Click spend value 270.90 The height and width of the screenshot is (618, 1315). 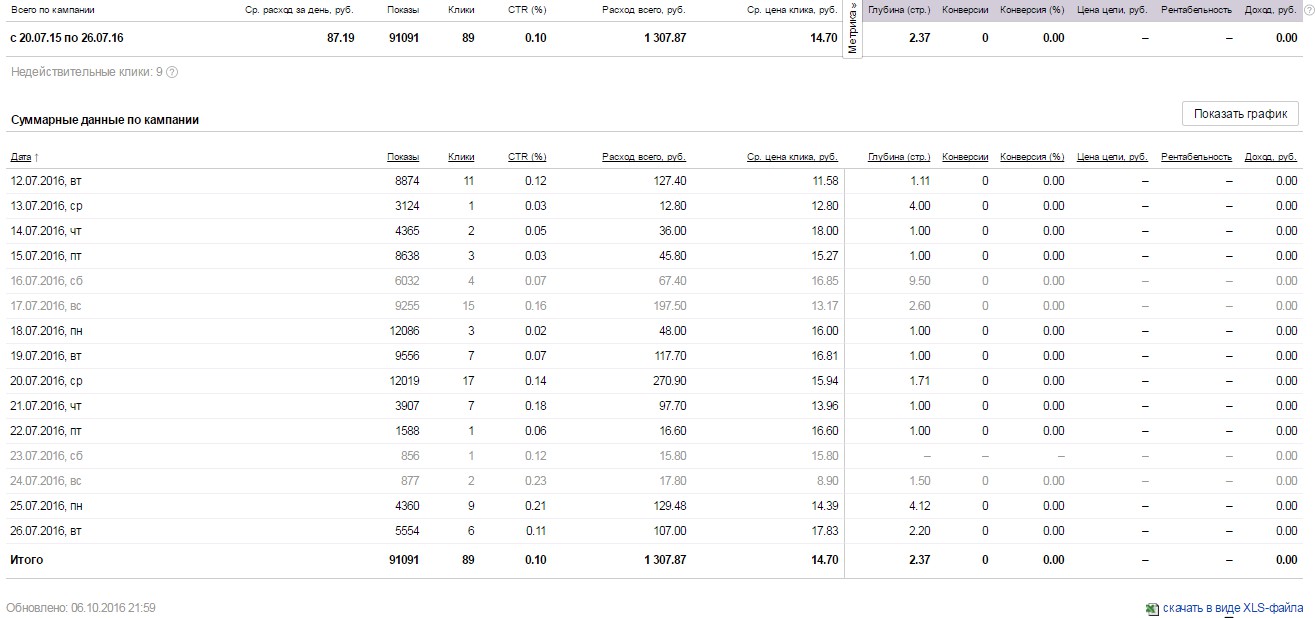tap(670, 381)
